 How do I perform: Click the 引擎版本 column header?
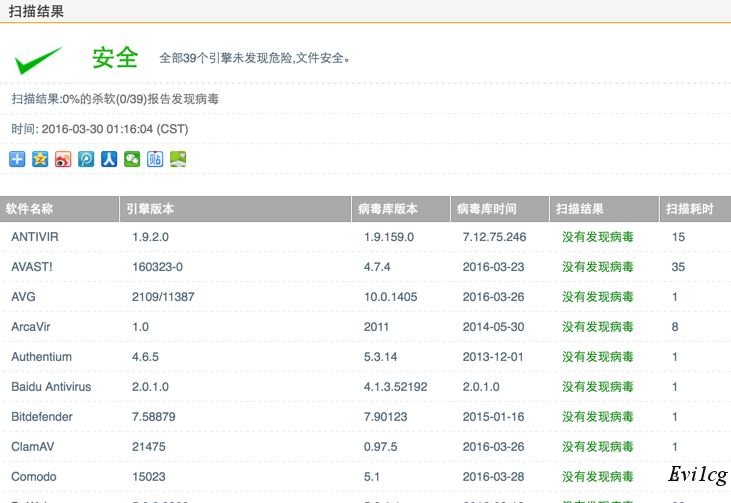(150, 209)
